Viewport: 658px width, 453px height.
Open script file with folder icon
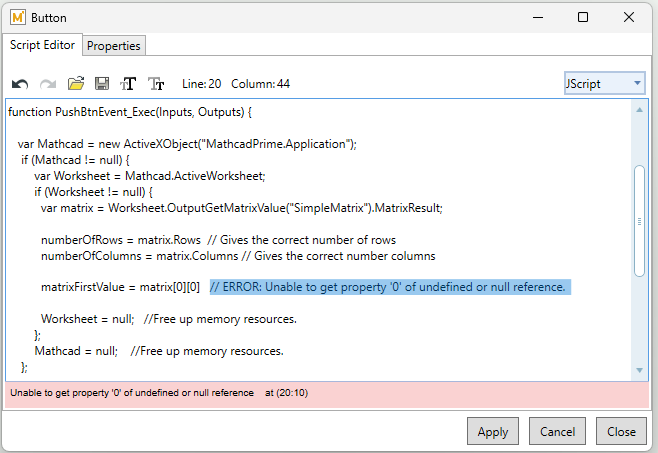pyautogui.click(x=76, y=84)
